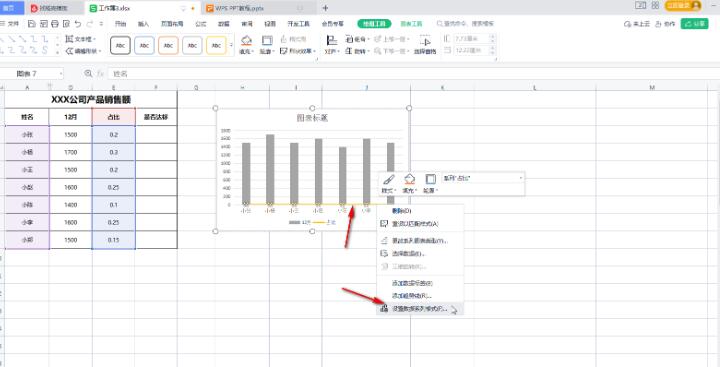
Task: Switch to the 页面布局 ribbon tab
Action: pos(172,24)
